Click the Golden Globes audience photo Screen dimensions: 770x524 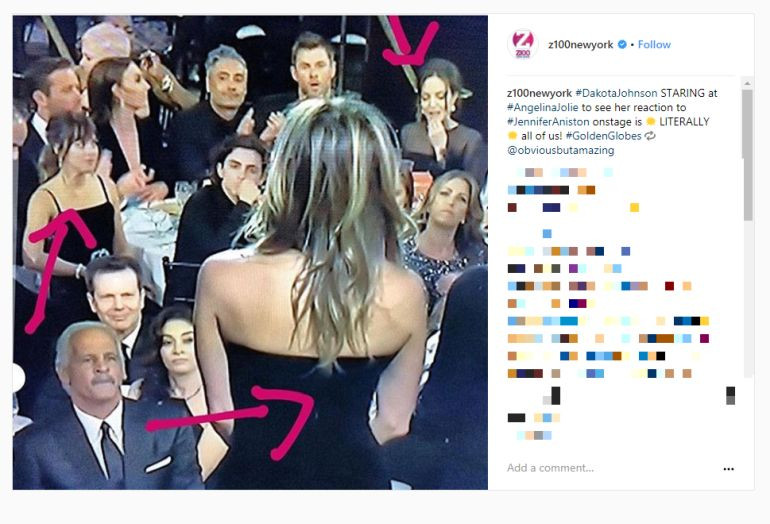tap(250, 252)
